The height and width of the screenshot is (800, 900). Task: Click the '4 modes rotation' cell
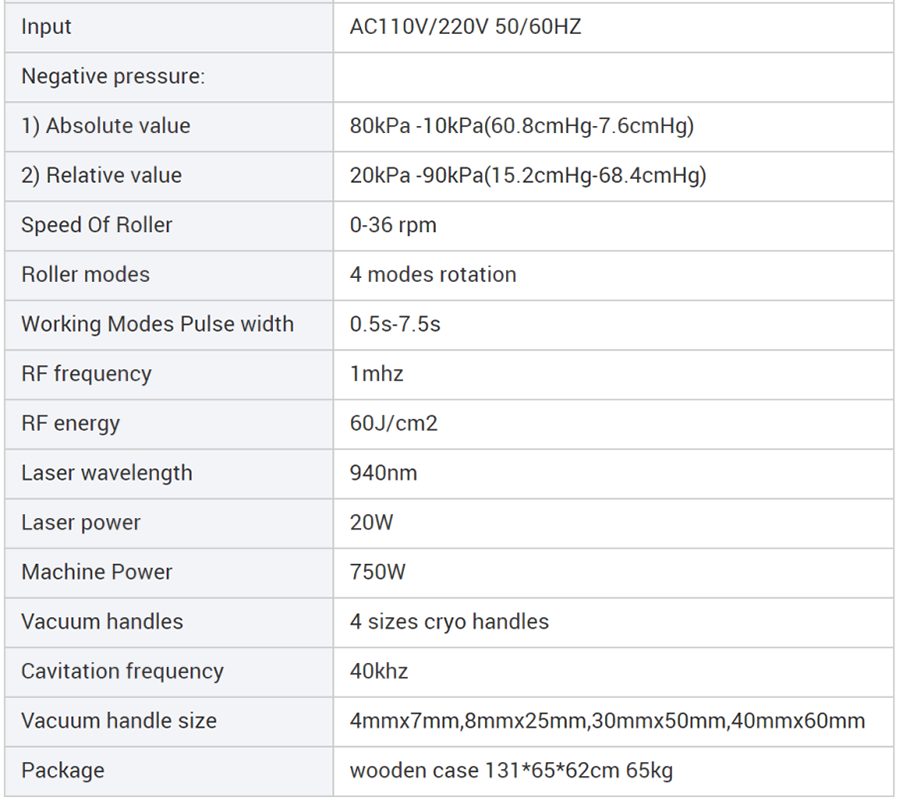433,275
